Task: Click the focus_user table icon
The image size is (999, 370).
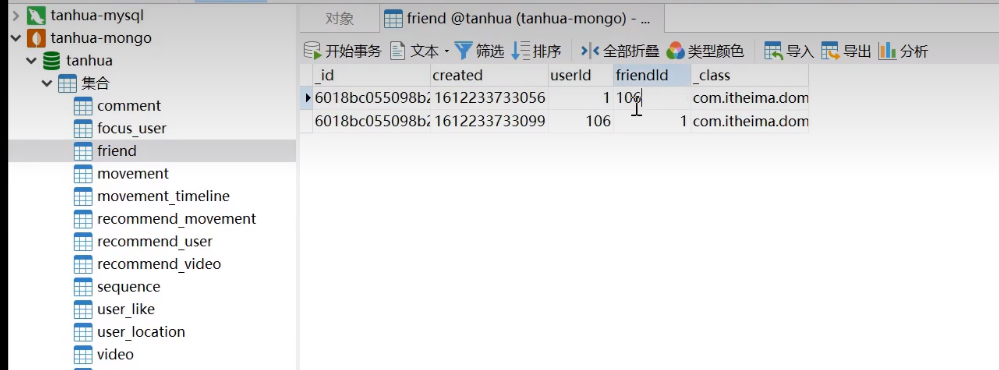Action: point(83,129)
